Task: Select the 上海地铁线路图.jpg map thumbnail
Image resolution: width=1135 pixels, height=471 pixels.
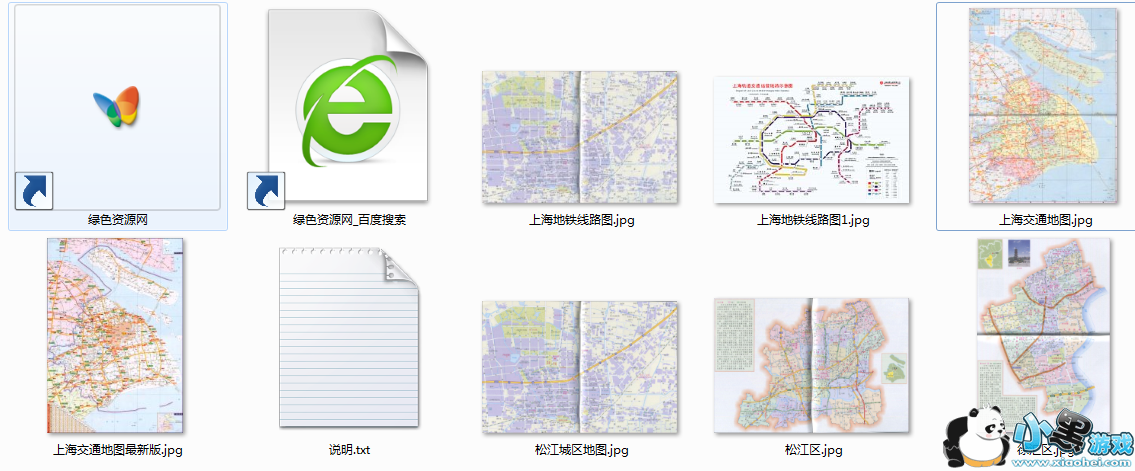Action: point(581,137)
